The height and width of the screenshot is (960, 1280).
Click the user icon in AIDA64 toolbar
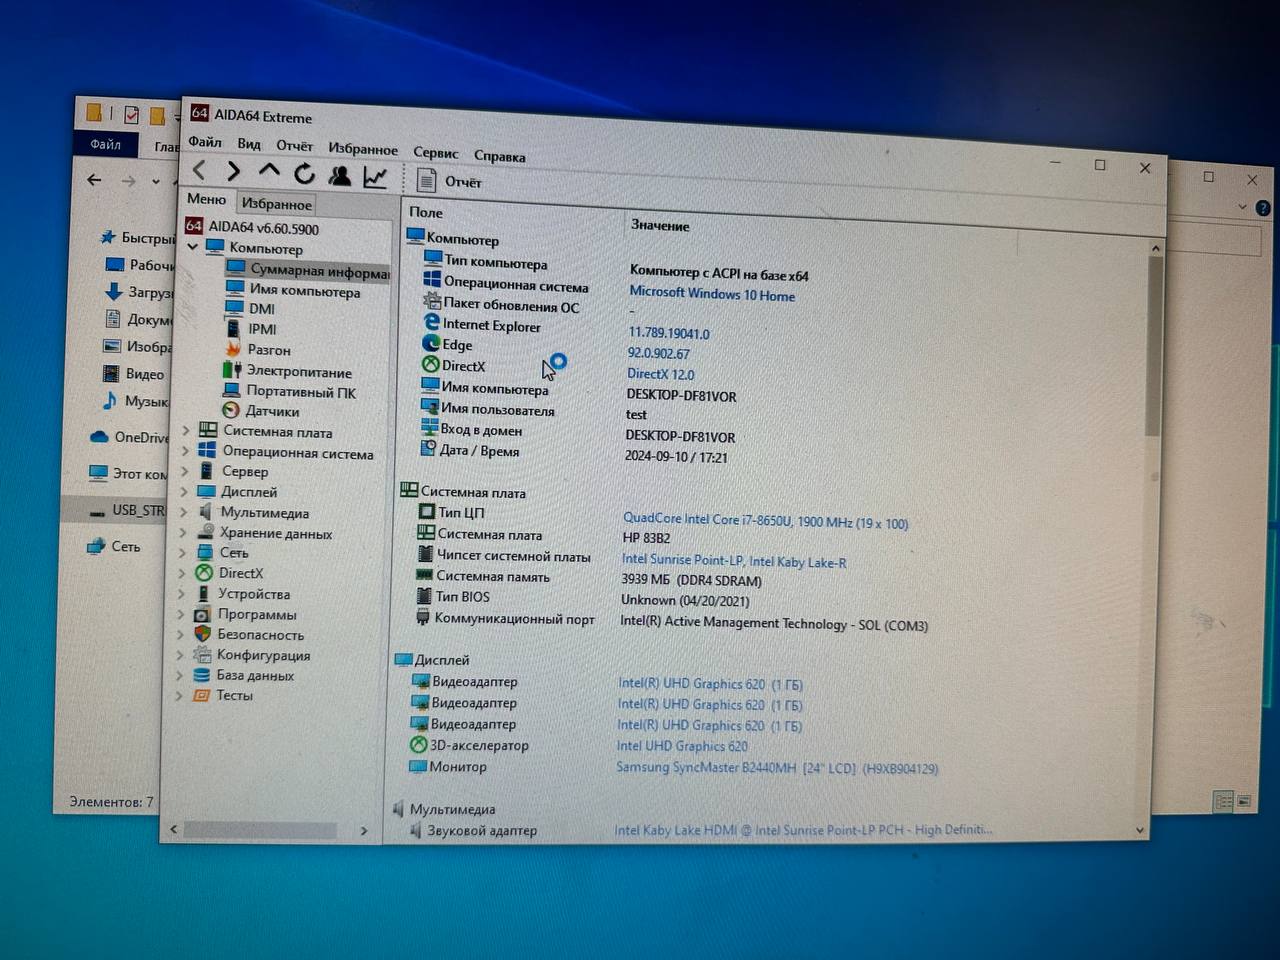pos(340,176)
